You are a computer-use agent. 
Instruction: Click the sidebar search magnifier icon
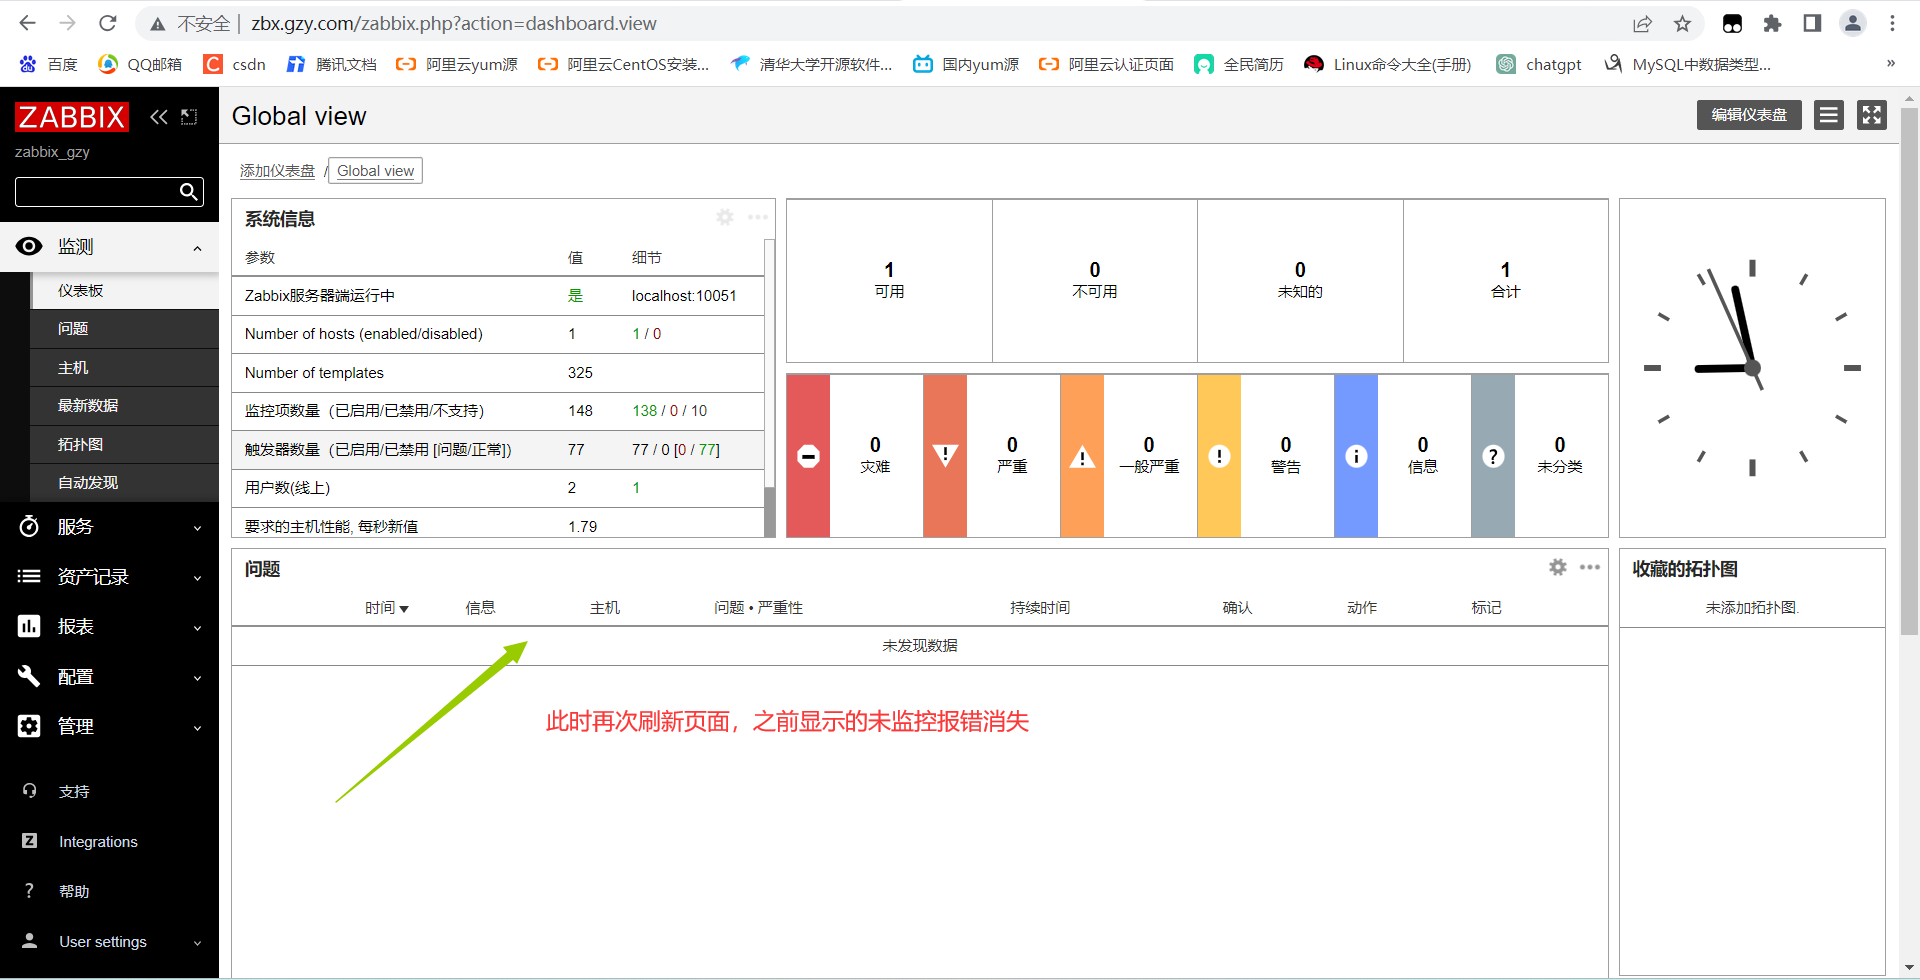188,192
